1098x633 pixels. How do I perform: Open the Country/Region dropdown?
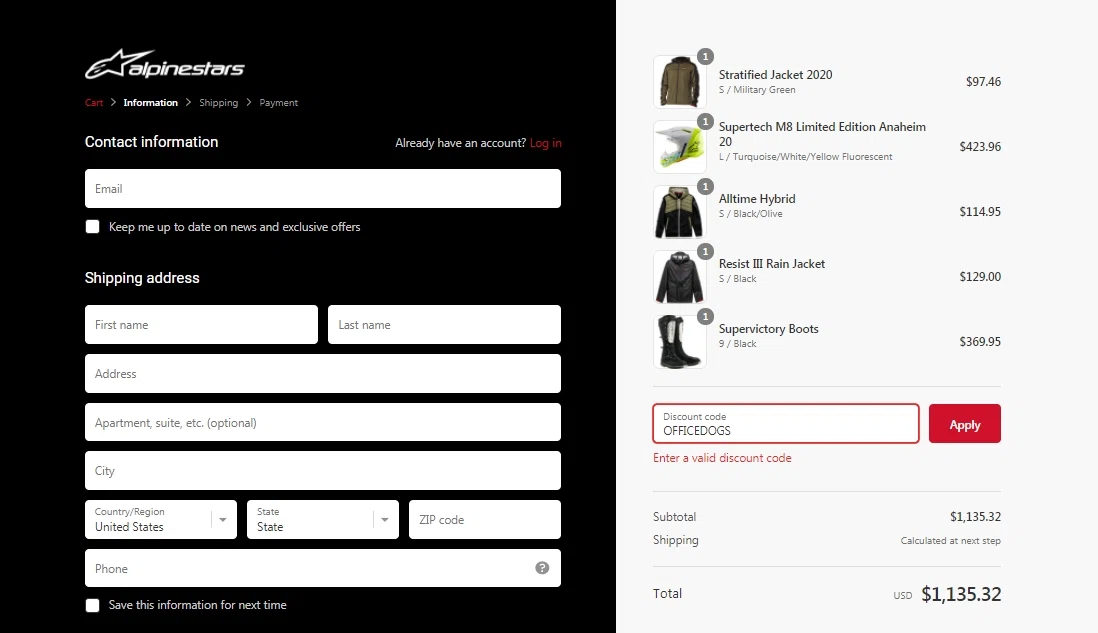(161, 520)
